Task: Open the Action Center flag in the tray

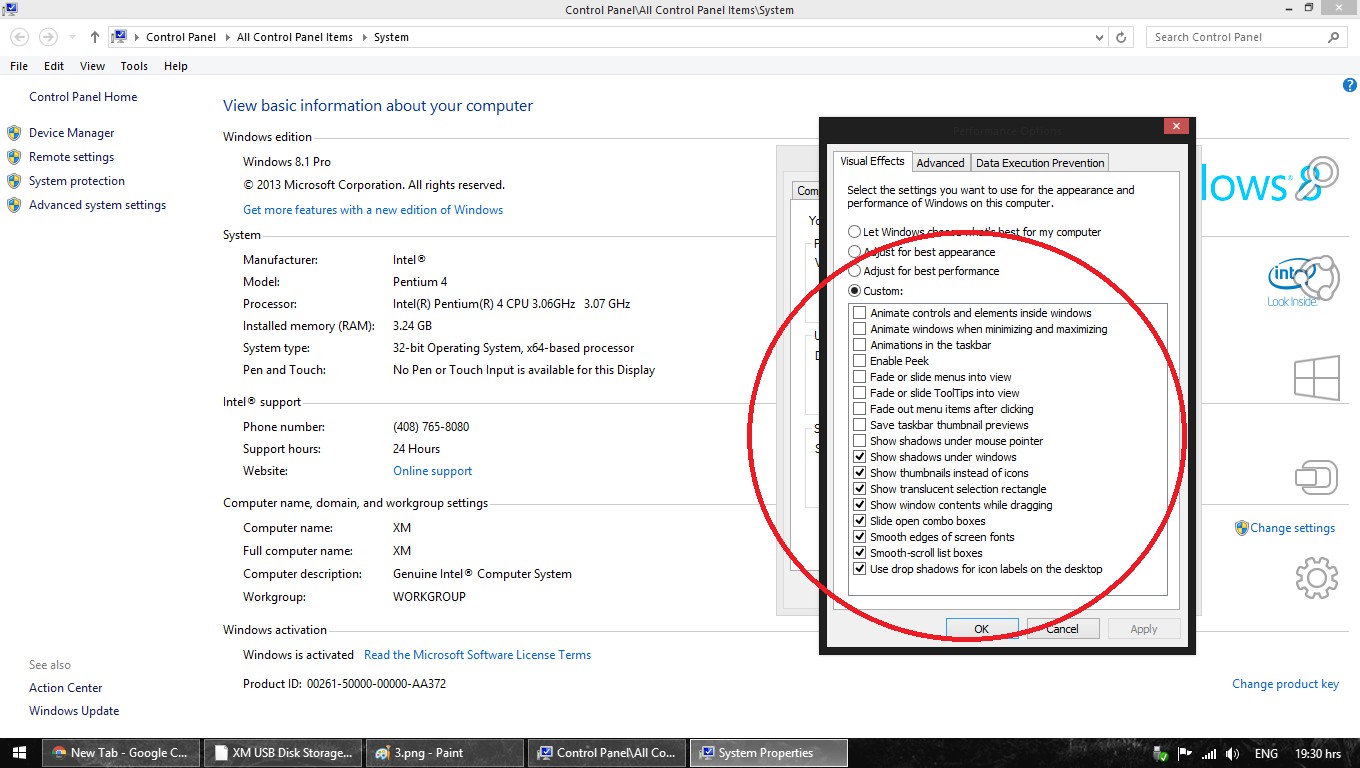Action: [x=1185, y=754]
